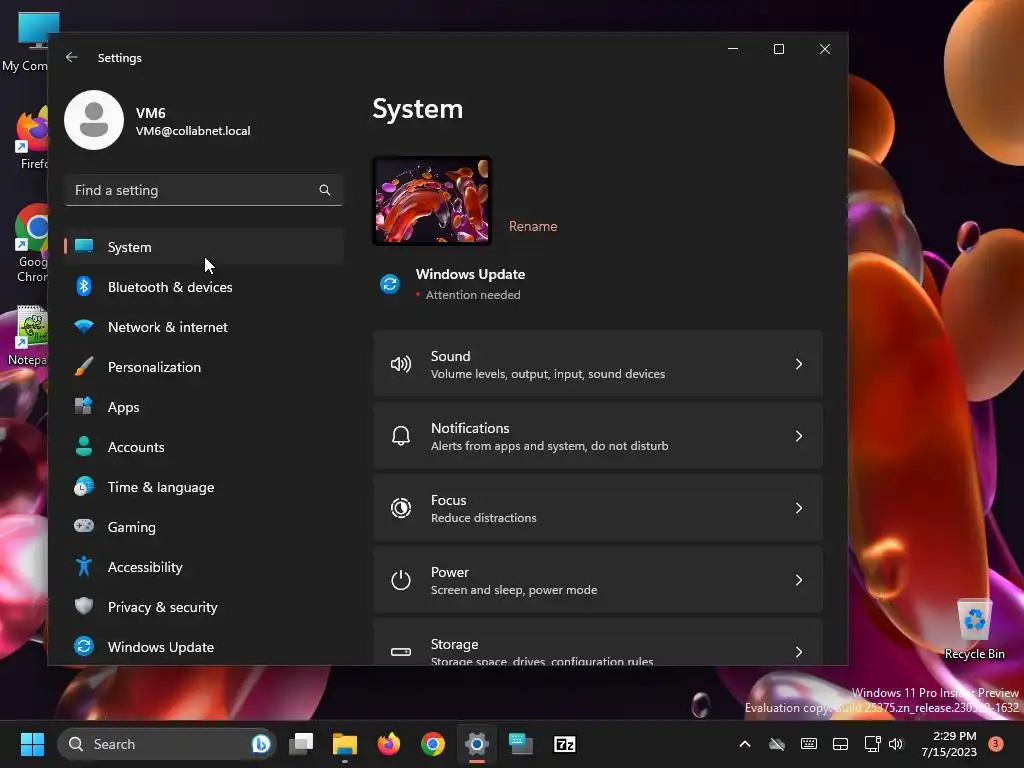Click Sound description 'Volume levels, output, input'

[548, 374]
